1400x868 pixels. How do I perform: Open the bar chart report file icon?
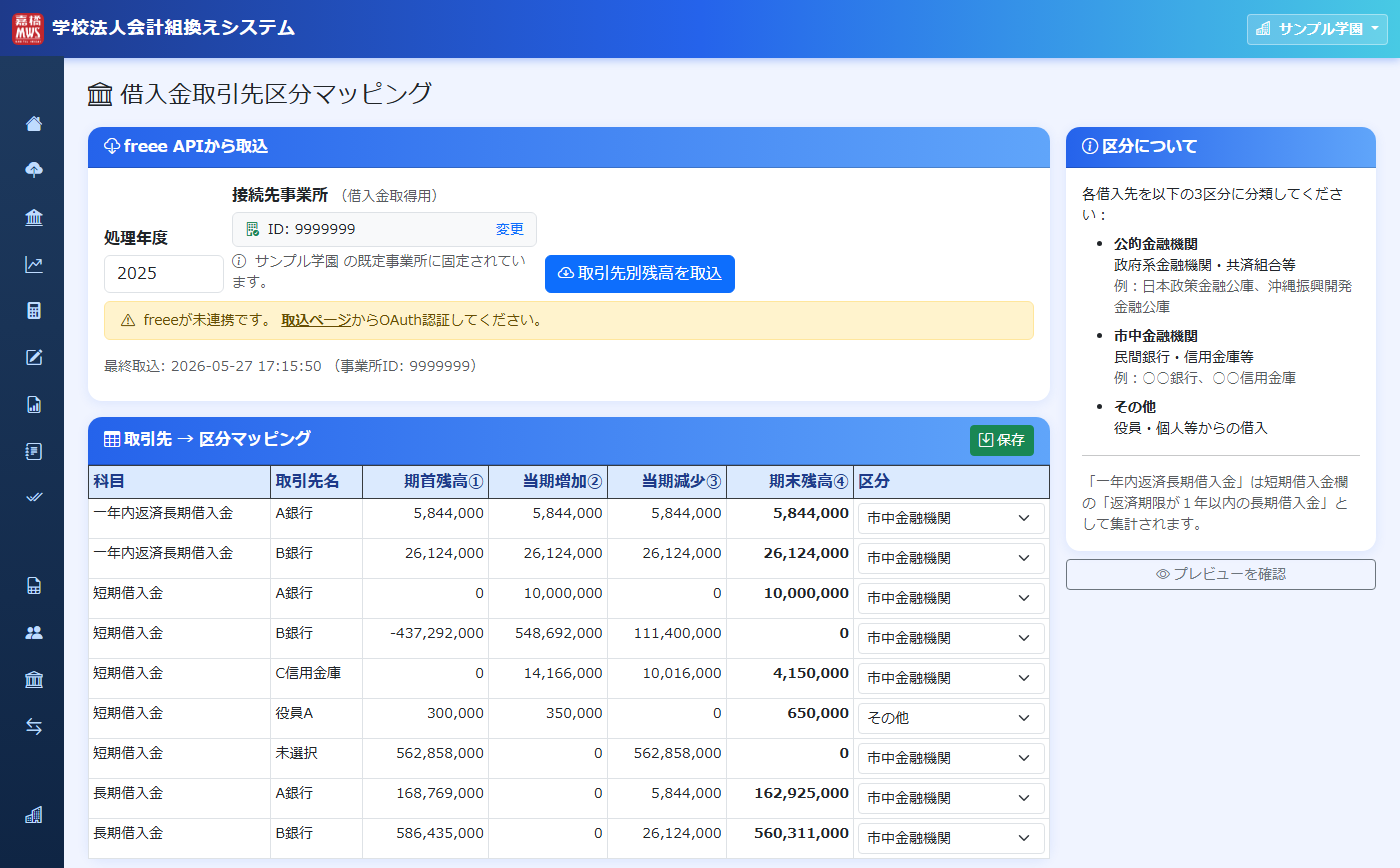click(x=34, y=404)
